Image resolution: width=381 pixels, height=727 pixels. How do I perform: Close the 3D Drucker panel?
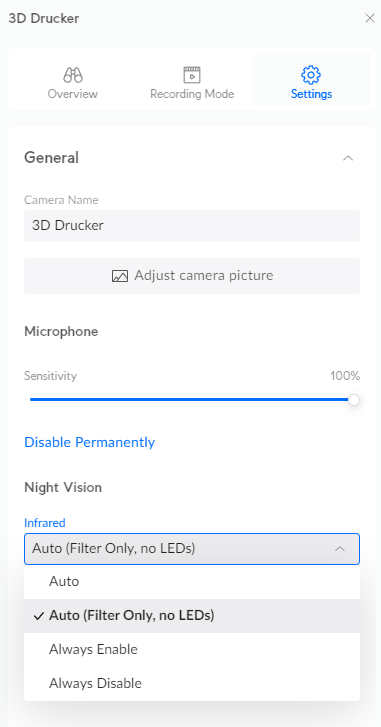369,19
